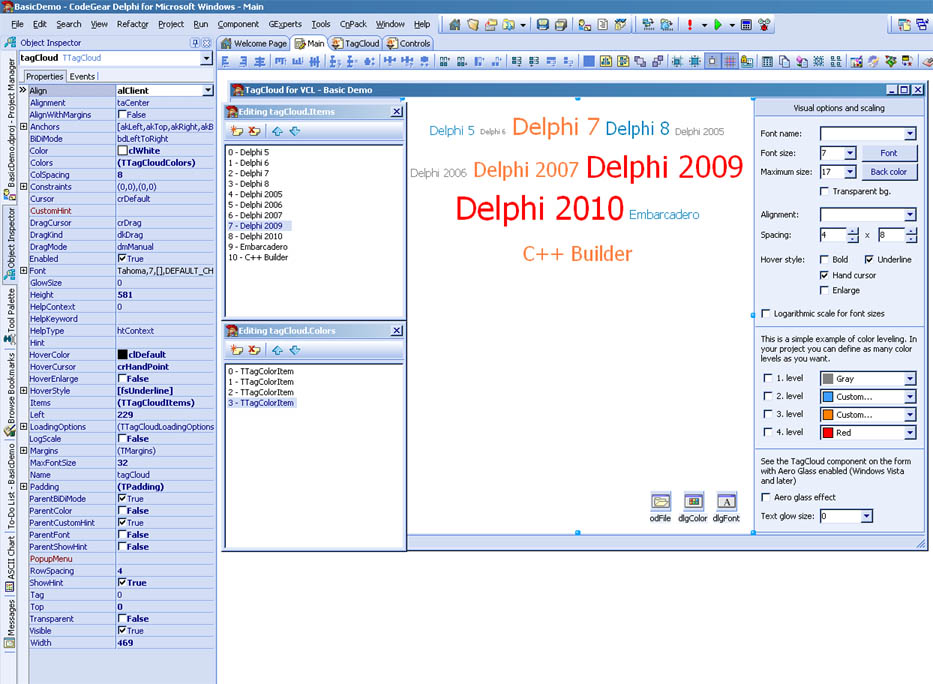
Task: Expand the Font property node
Action: pos(23,271)
